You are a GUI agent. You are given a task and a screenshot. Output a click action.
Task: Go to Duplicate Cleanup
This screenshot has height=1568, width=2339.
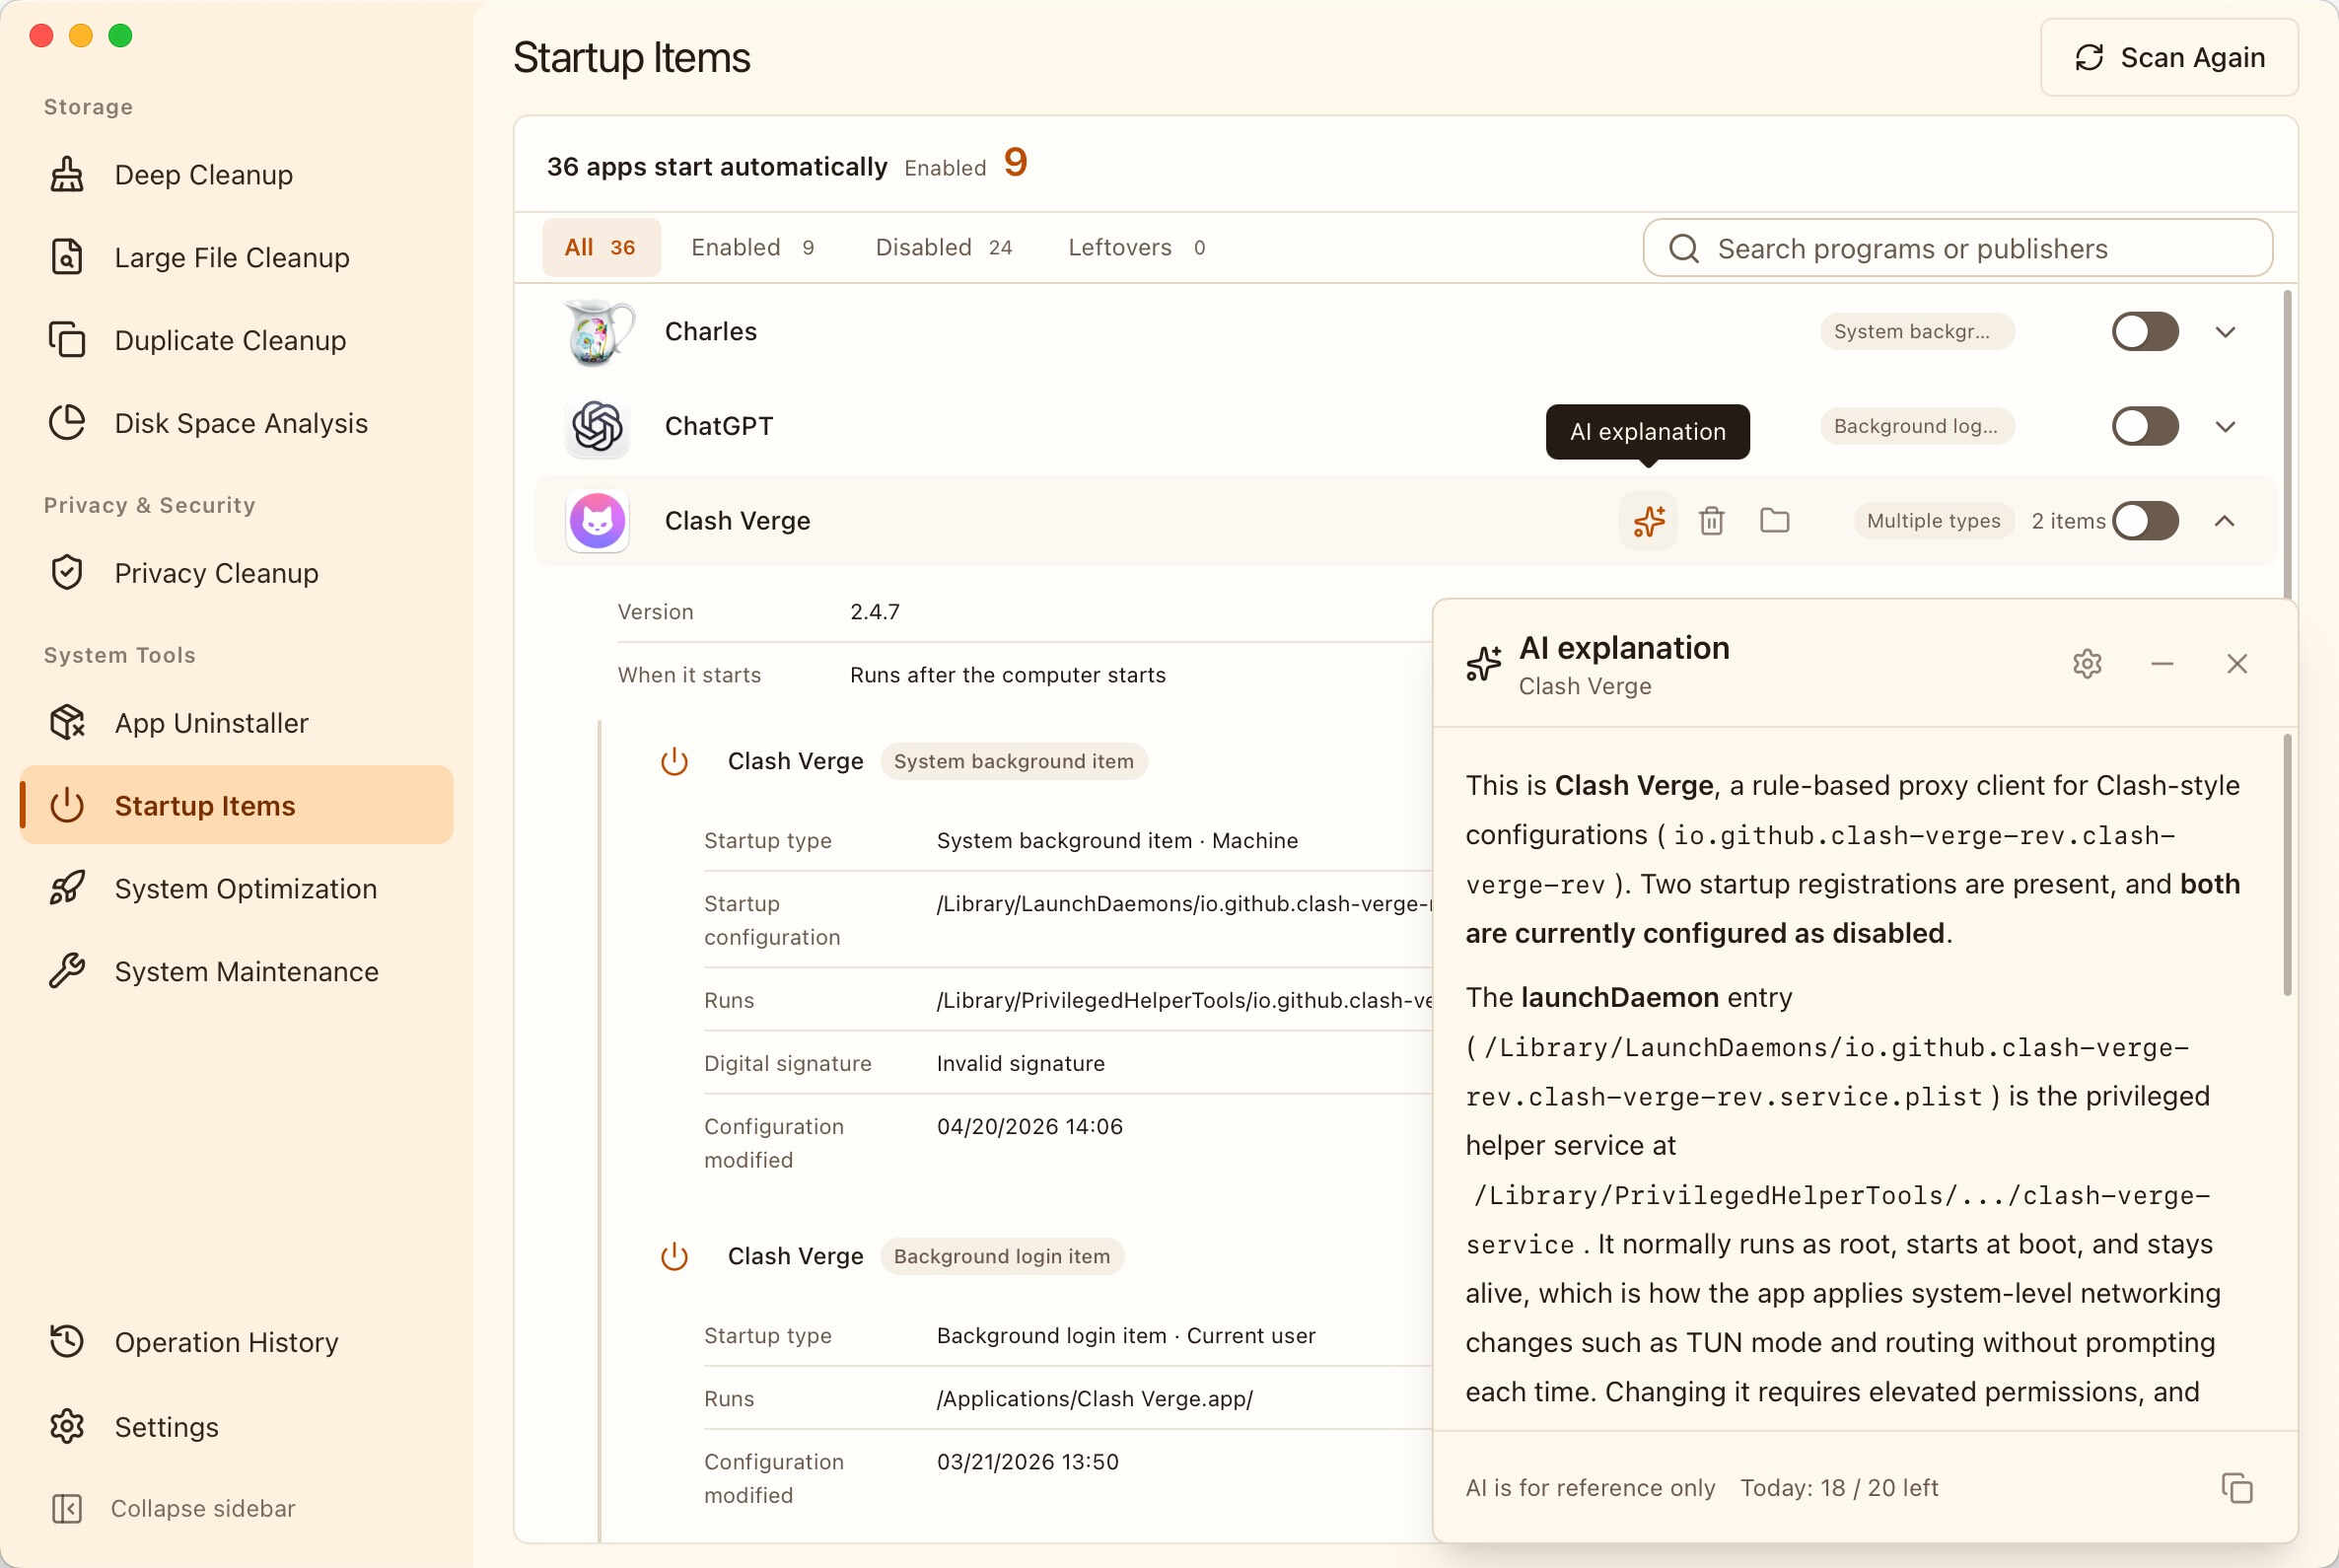(236, 340)
